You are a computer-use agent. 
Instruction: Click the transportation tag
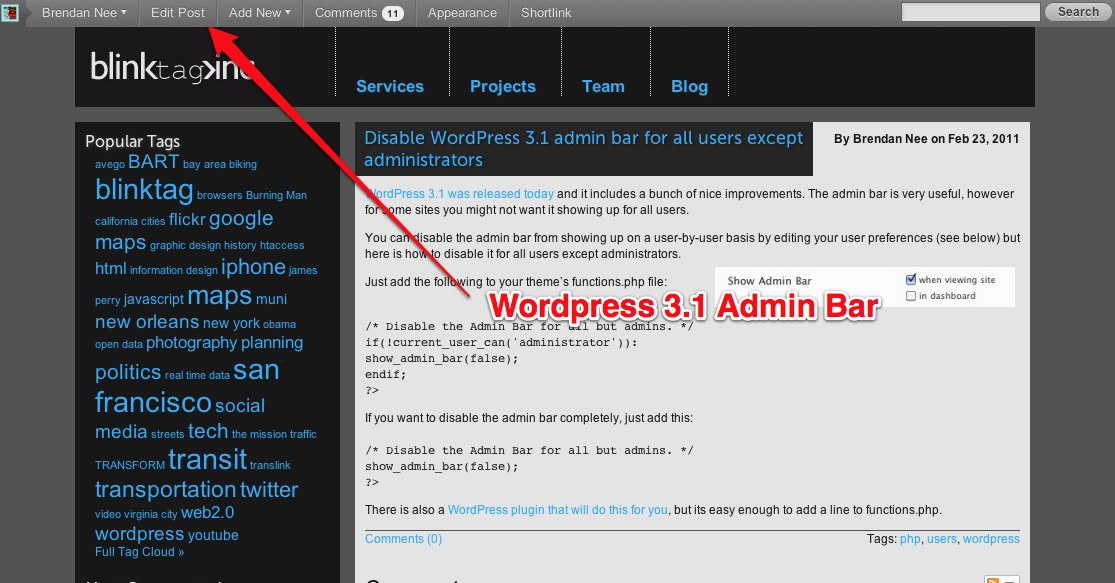(166, 490)
